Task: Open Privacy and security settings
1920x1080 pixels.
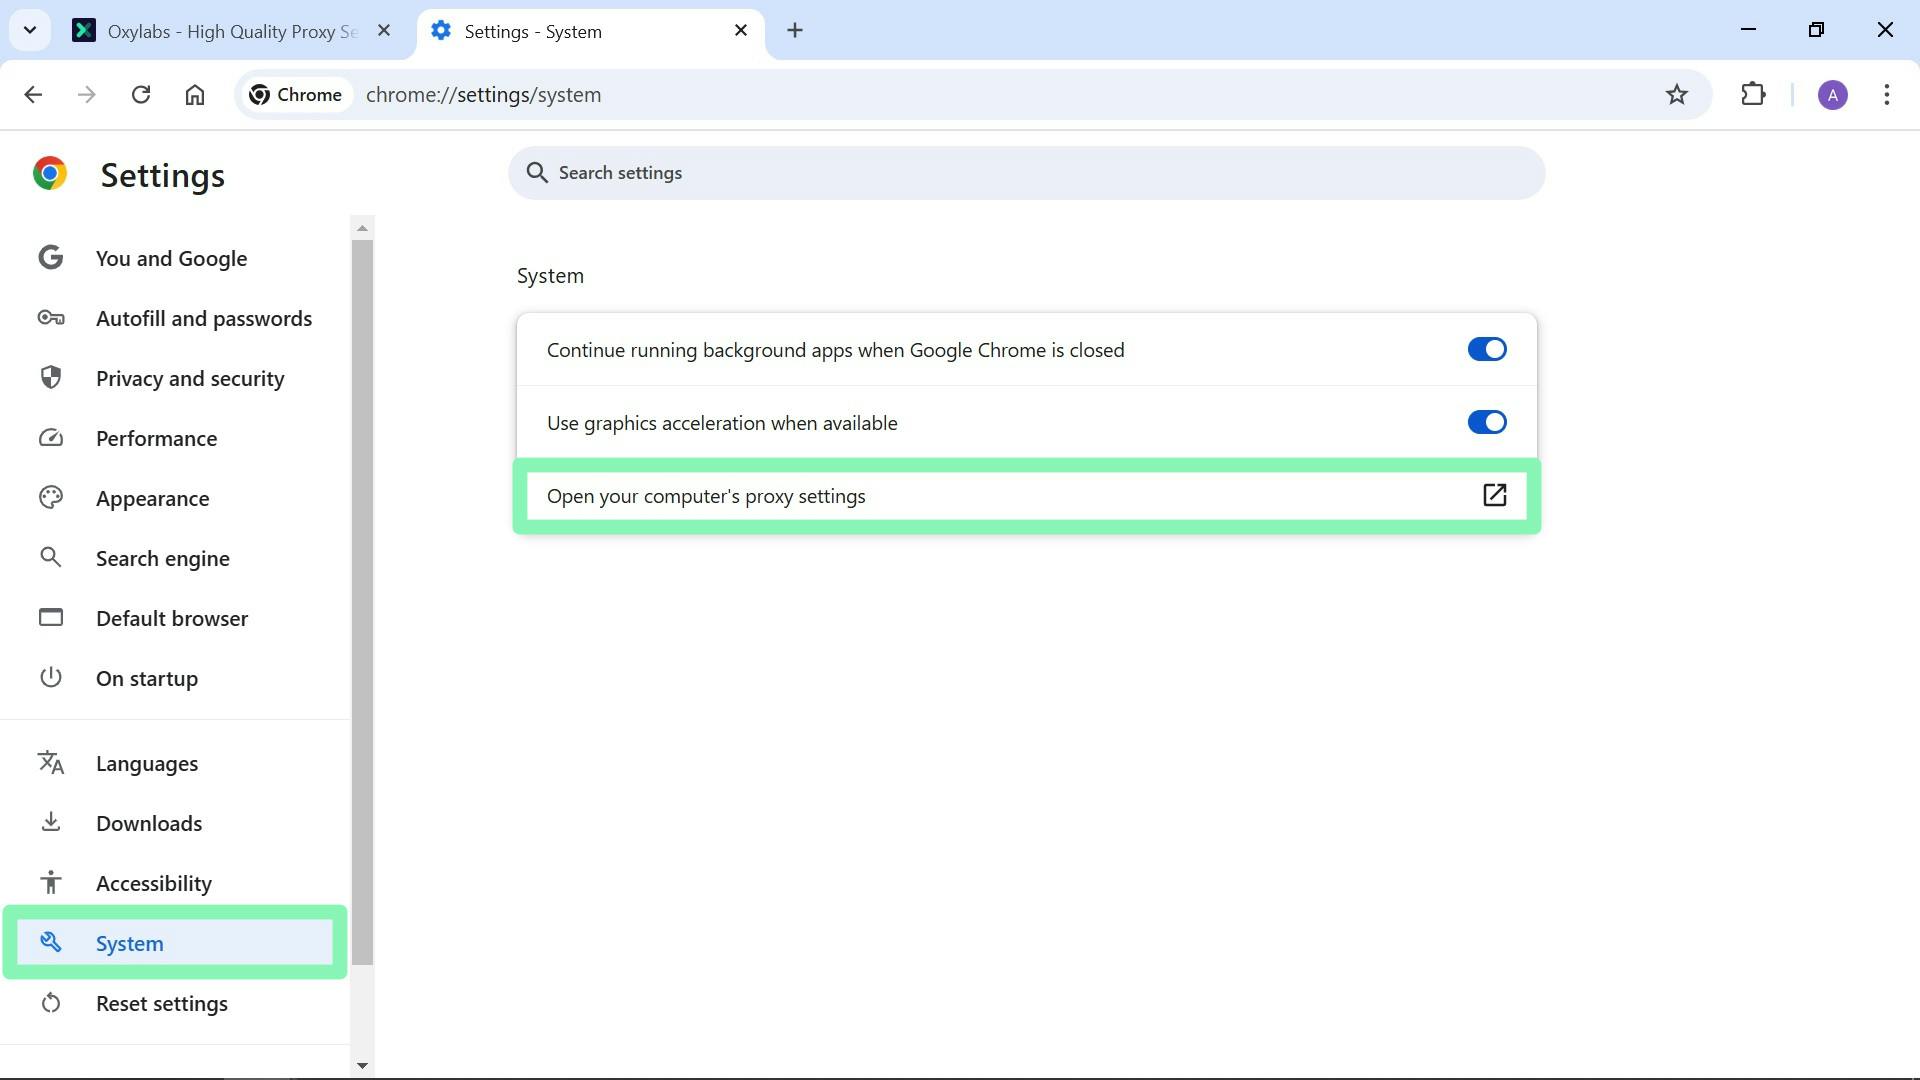Action: tap(190, 379)
